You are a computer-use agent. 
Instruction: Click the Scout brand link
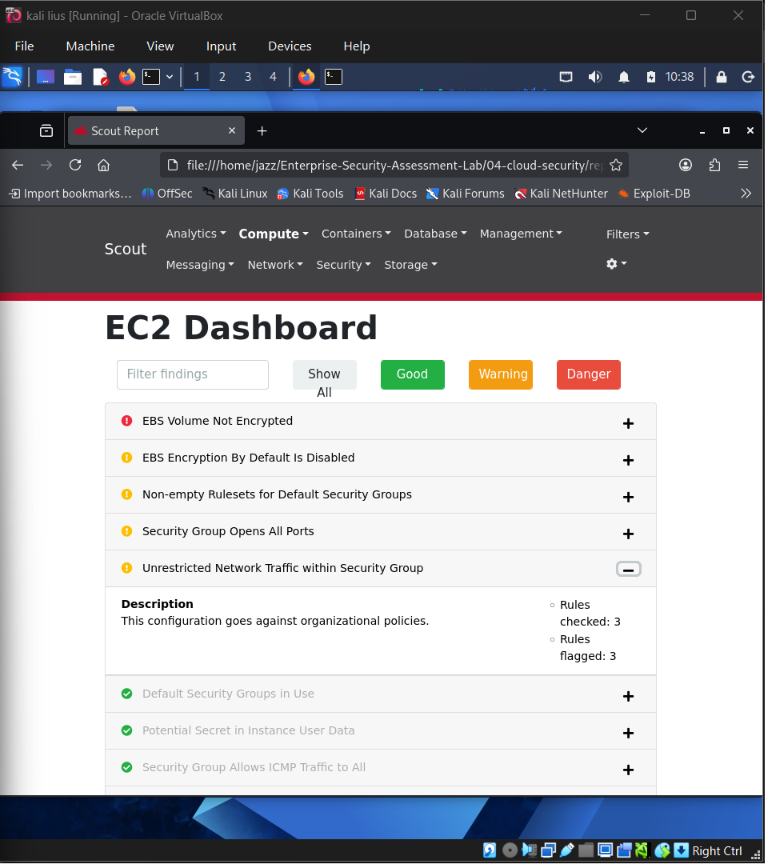point(126,249)
